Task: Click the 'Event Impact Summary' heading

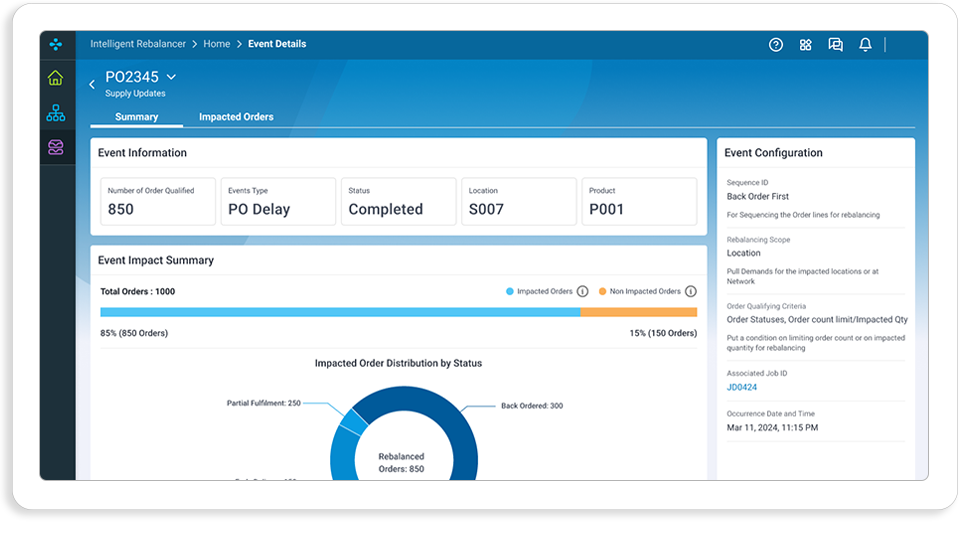Action: [x=156, y=260]
